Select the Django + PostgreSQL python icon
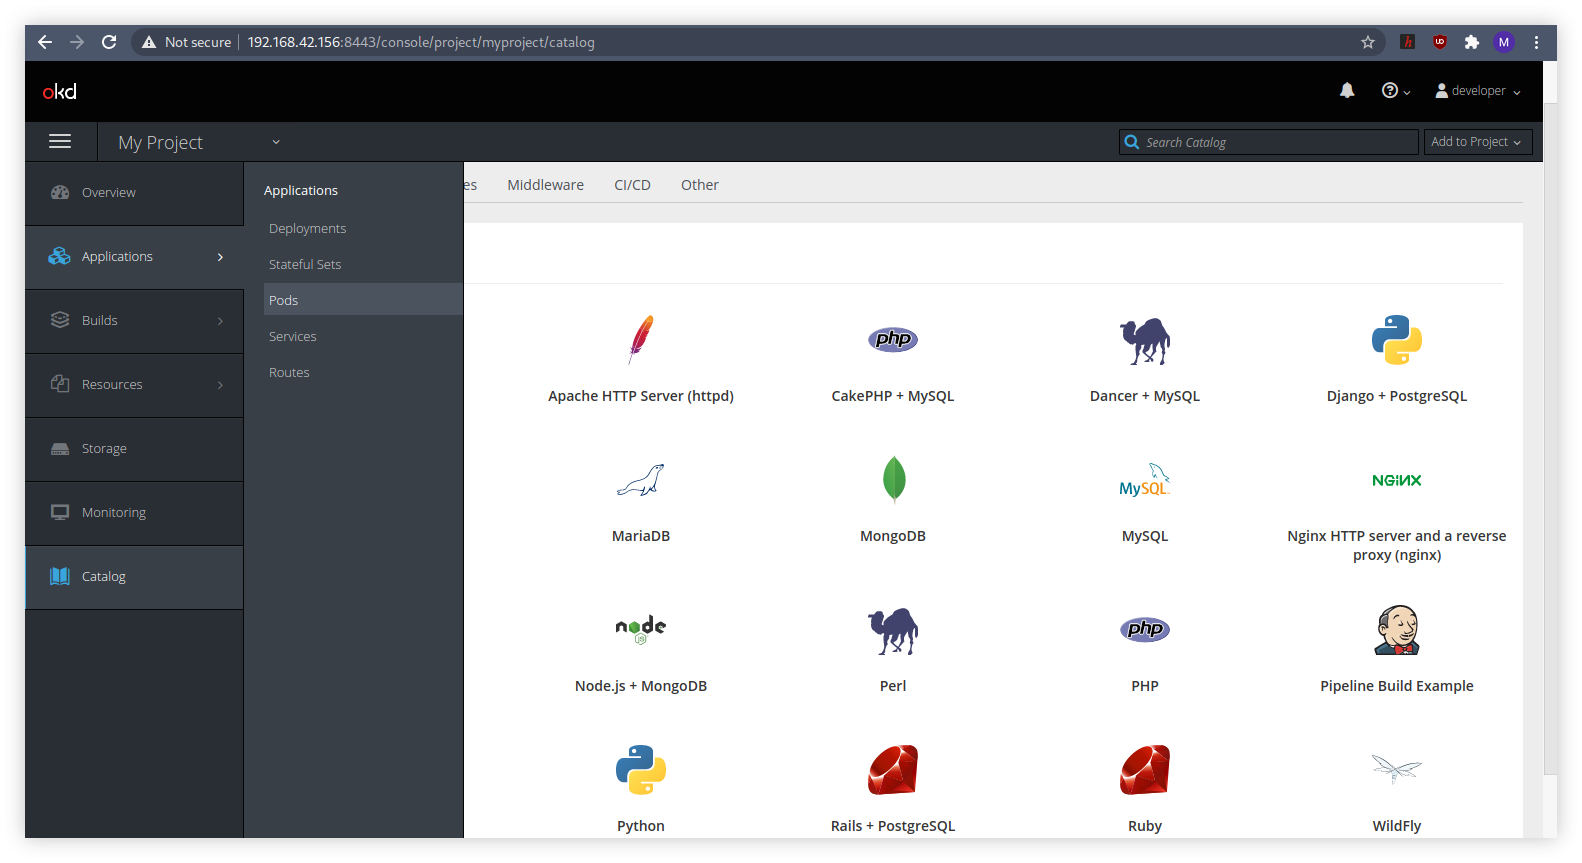1582x863 pixels. [1396, 340]
